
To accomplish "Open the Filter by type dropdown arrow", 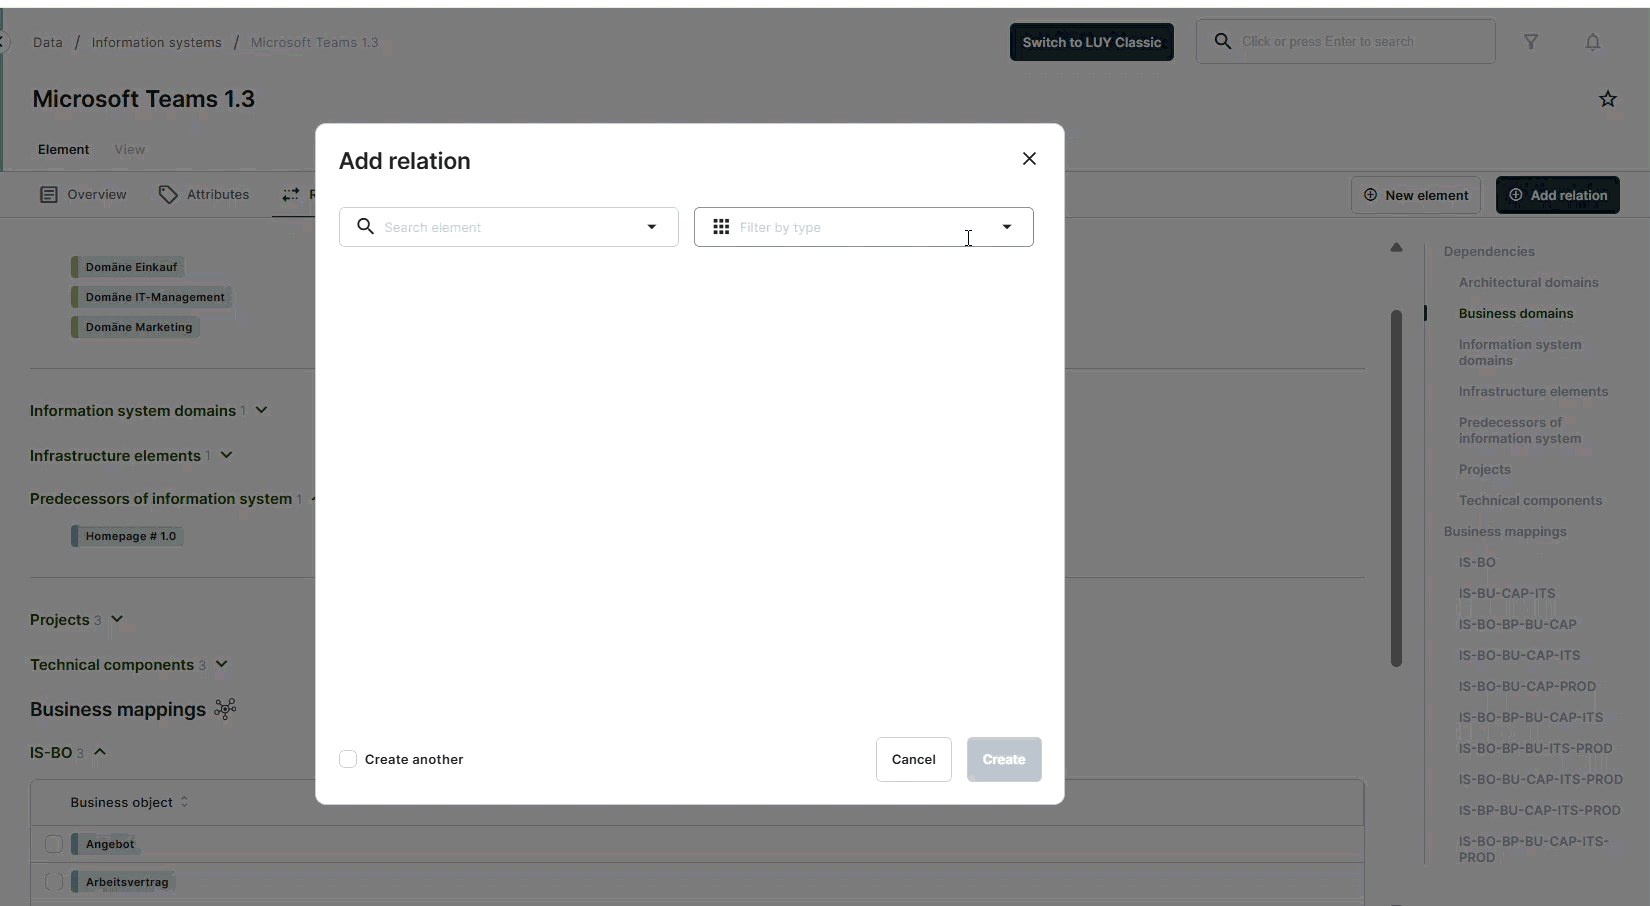I will point(1007,227).
